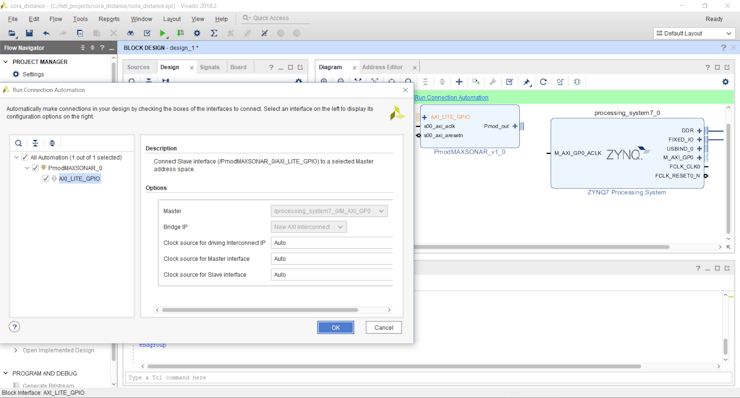Click the Diagram settings gear icon
The height and width of the screenshot is (398, 740).
pos(725,82)
